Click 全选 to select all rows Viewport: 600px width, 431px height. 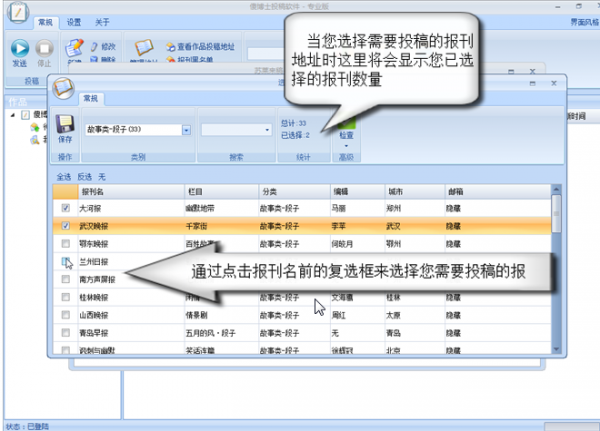(x=63, y=176)
